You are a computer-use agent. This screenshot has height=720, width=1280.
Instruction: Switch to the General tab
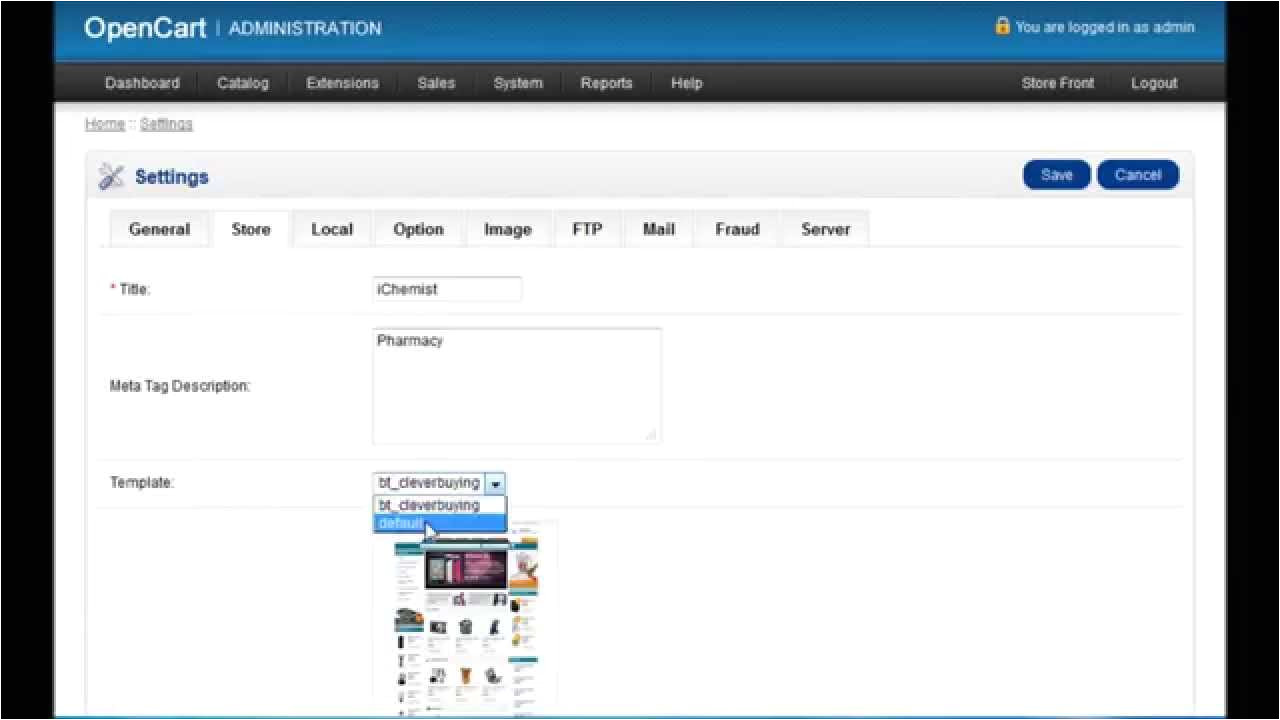pos(159,229)
